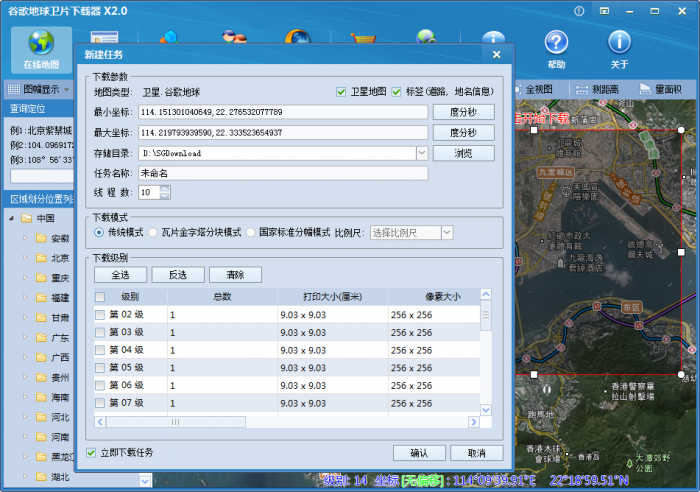Focus the 最大坐标 input field
This screenshot has height=492, width=700.
click(x=283, y=133)
